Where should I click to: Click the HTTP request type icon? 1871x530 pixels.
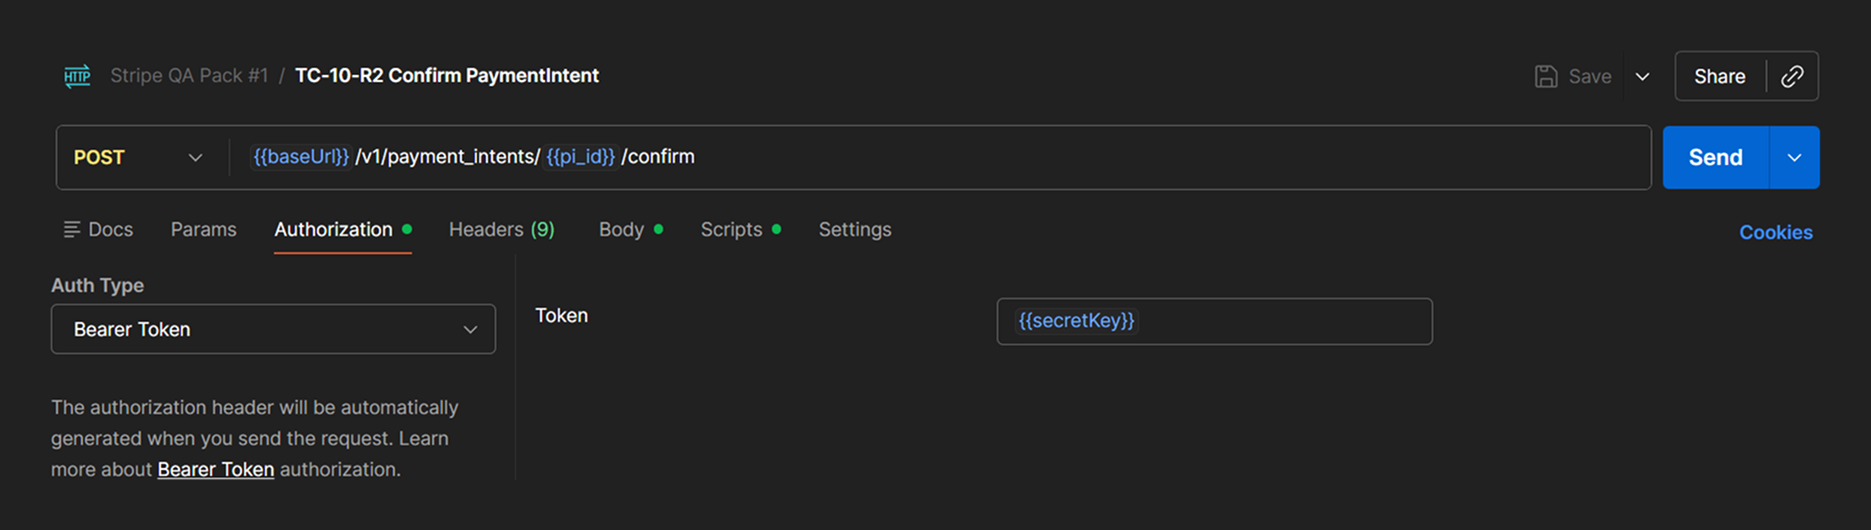(x=77, y=76)
